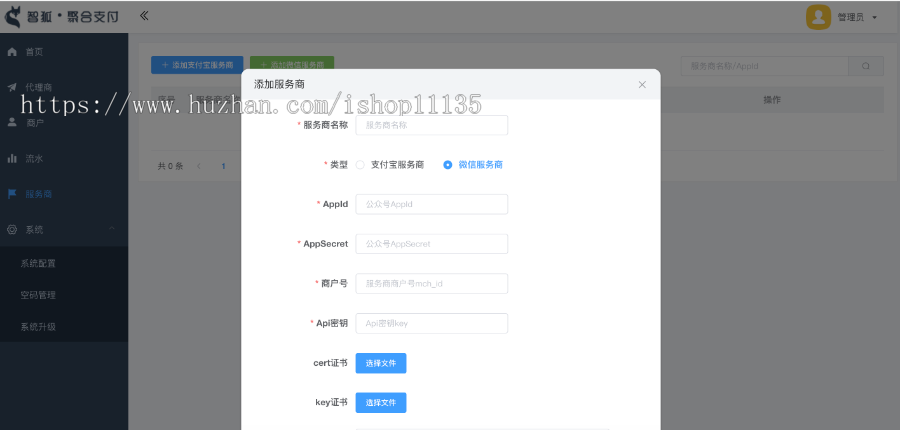
Task: Collapse the sidebar with the double-chevron icon
Action: pos(144,16)
